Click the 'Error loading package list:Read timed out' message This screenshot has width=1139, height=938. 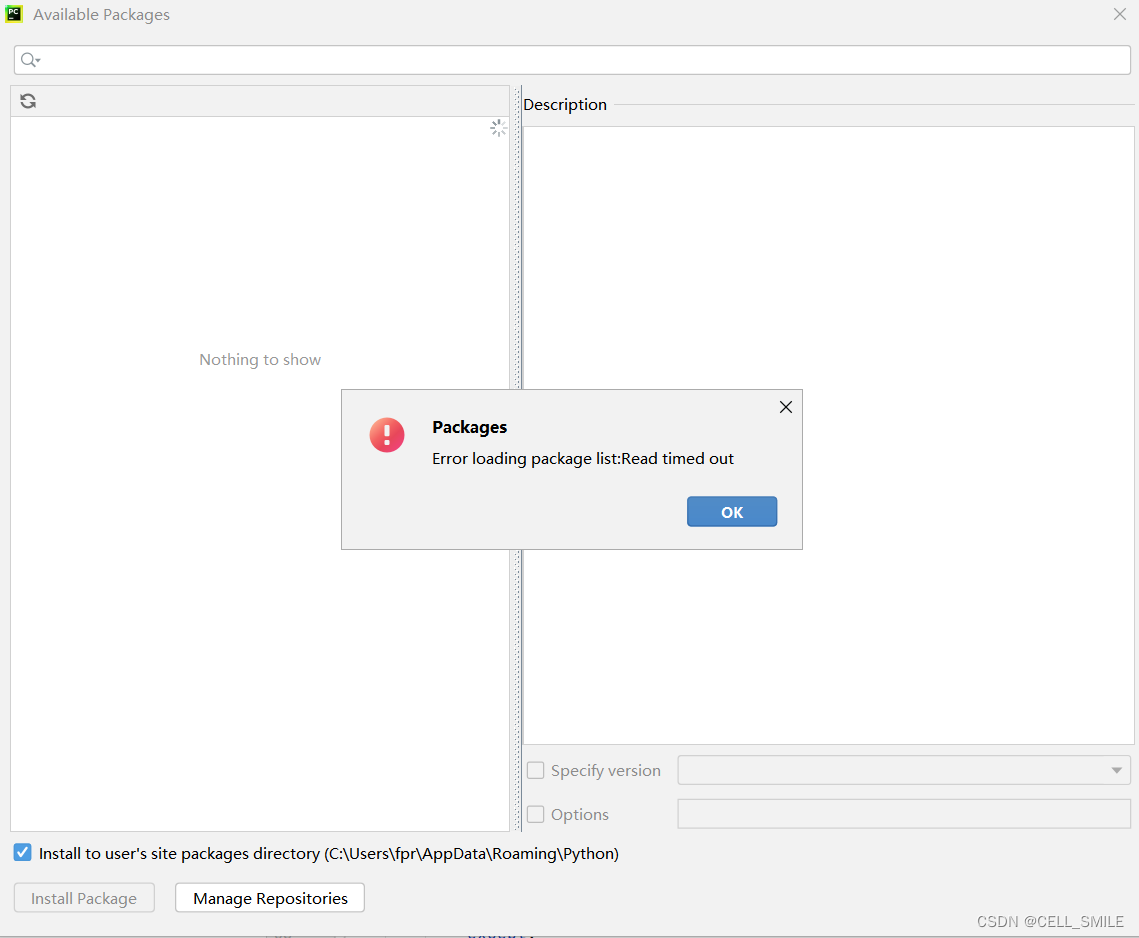point(583,458)
